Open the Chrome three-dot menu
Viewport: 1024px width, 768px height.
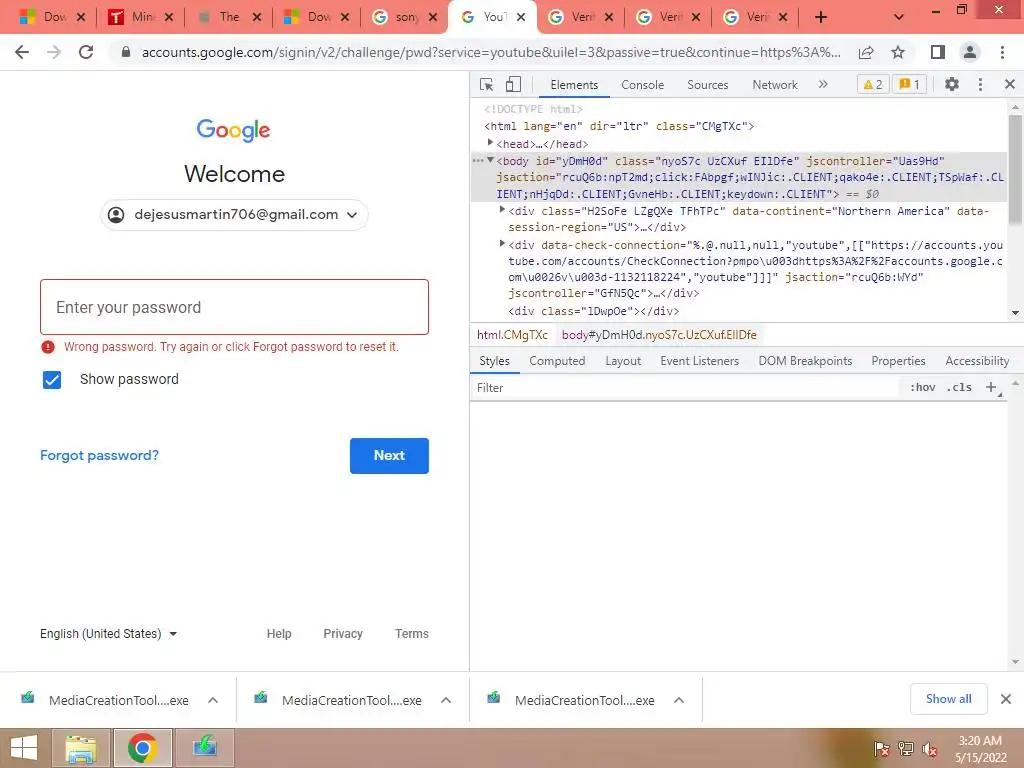point(1002,52)
